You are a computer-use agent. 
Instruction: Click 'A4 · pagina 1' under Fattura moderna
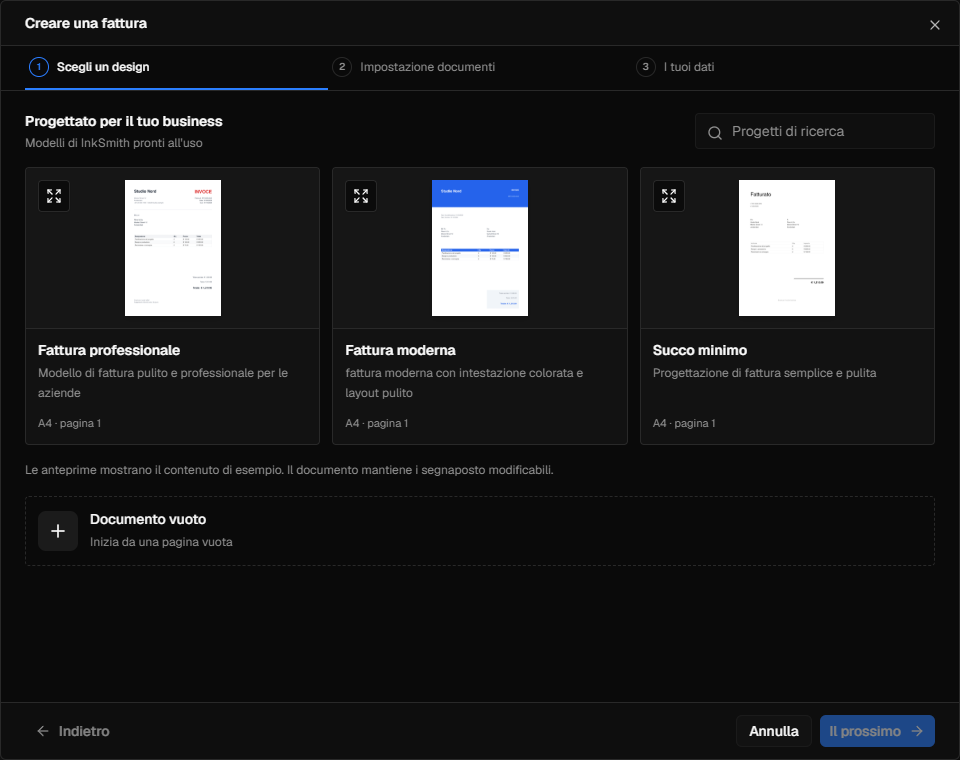click(377, 423)
